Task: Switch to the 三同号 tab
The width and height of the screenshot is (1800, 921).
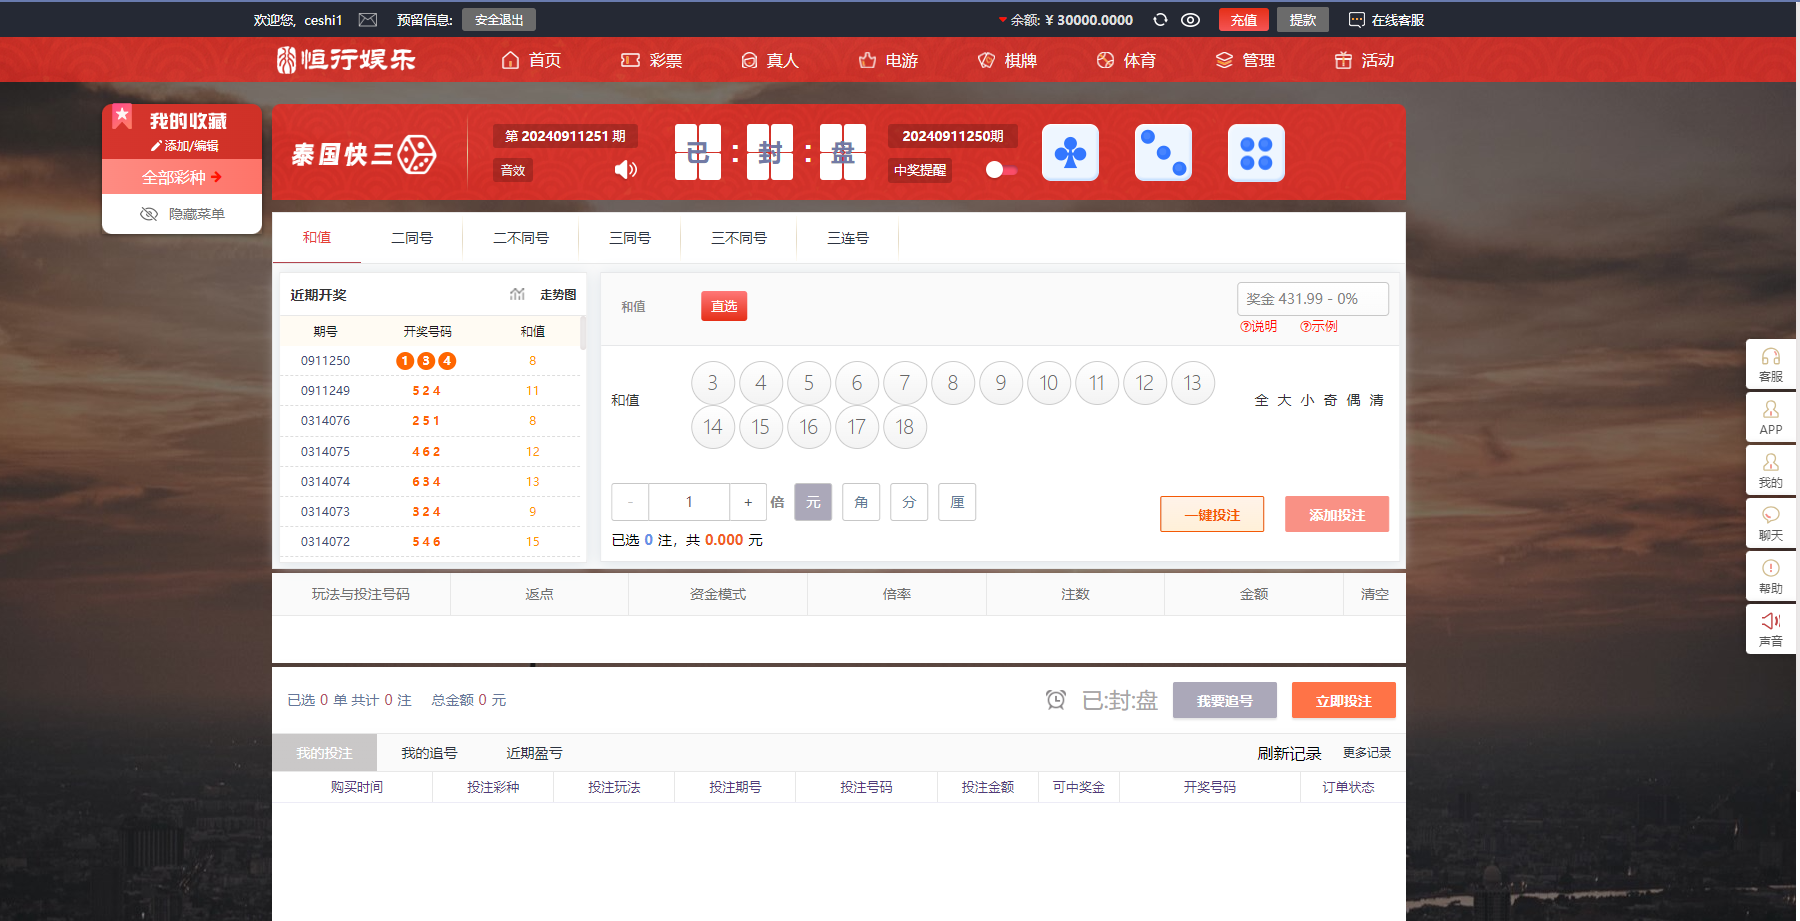Action: click(630, 238)
